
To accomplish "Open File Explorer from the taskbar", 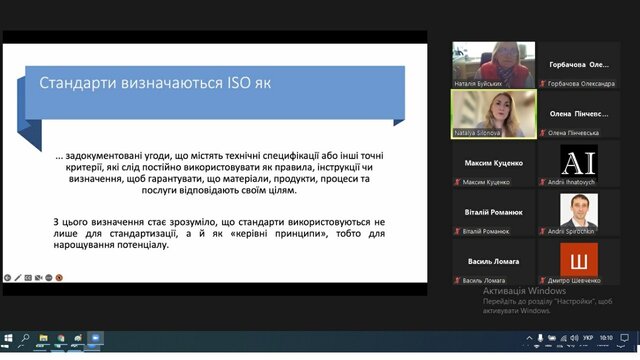I will coord(43,338).
